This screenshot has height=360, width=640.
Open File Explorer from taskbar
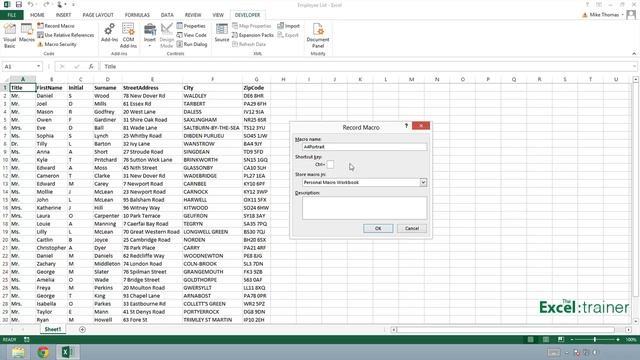point(18,352)
